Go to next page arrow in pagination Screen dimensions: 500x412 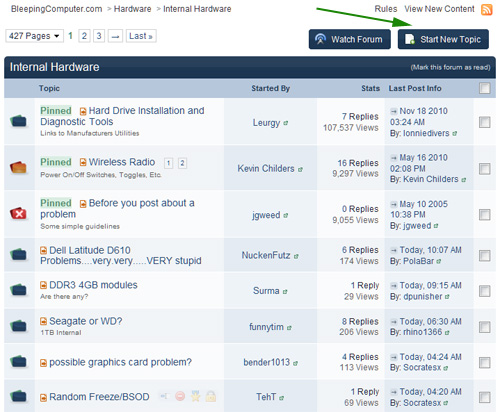pos(115,36)
